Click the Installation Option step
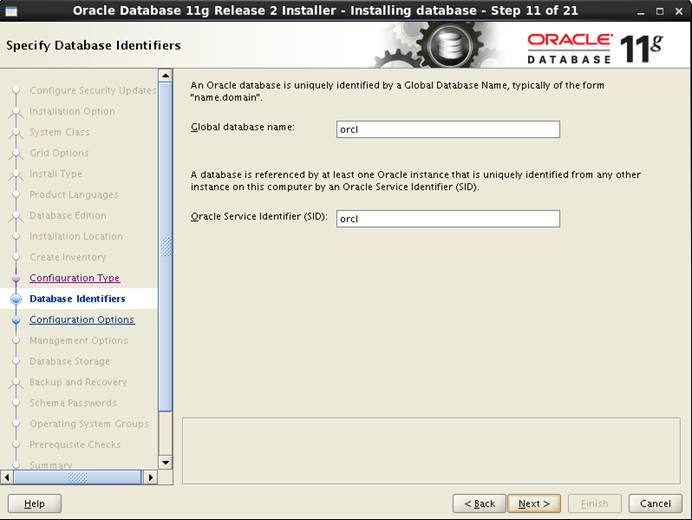 tap(72, 111)
